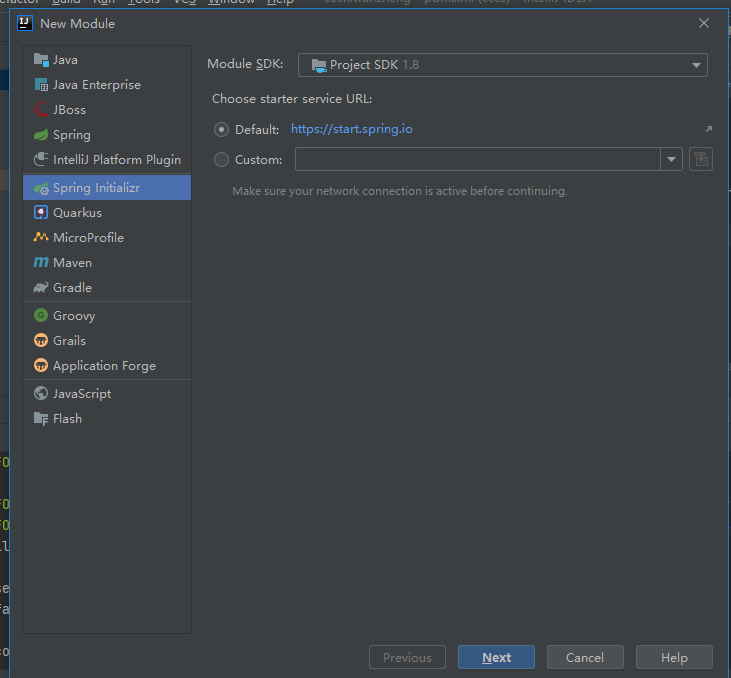Open the Build menu behind dialog
This screenshot has height=678, width=731.
pyautogui.click(x=66, y=2)
